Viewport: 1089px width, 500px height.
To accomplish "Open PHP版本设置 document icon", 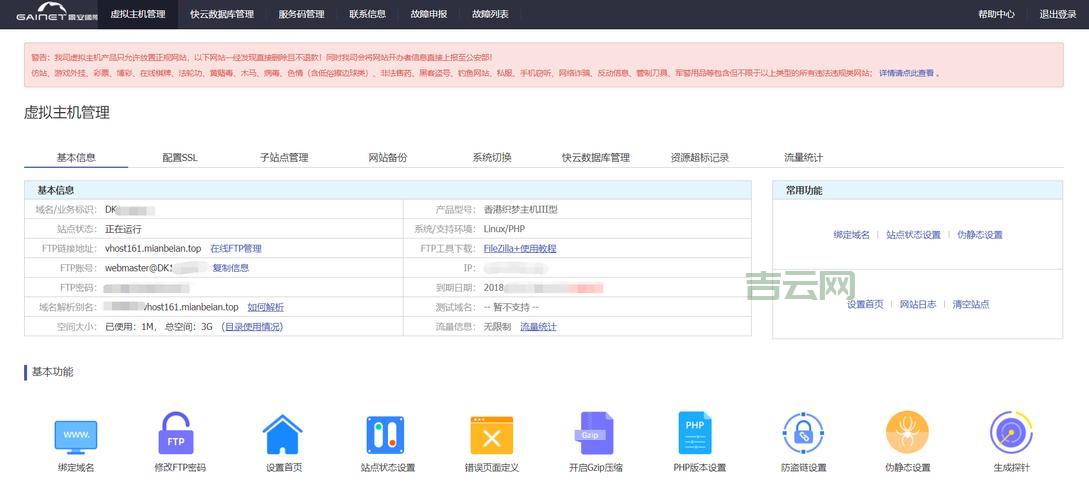I will [695, 433].
